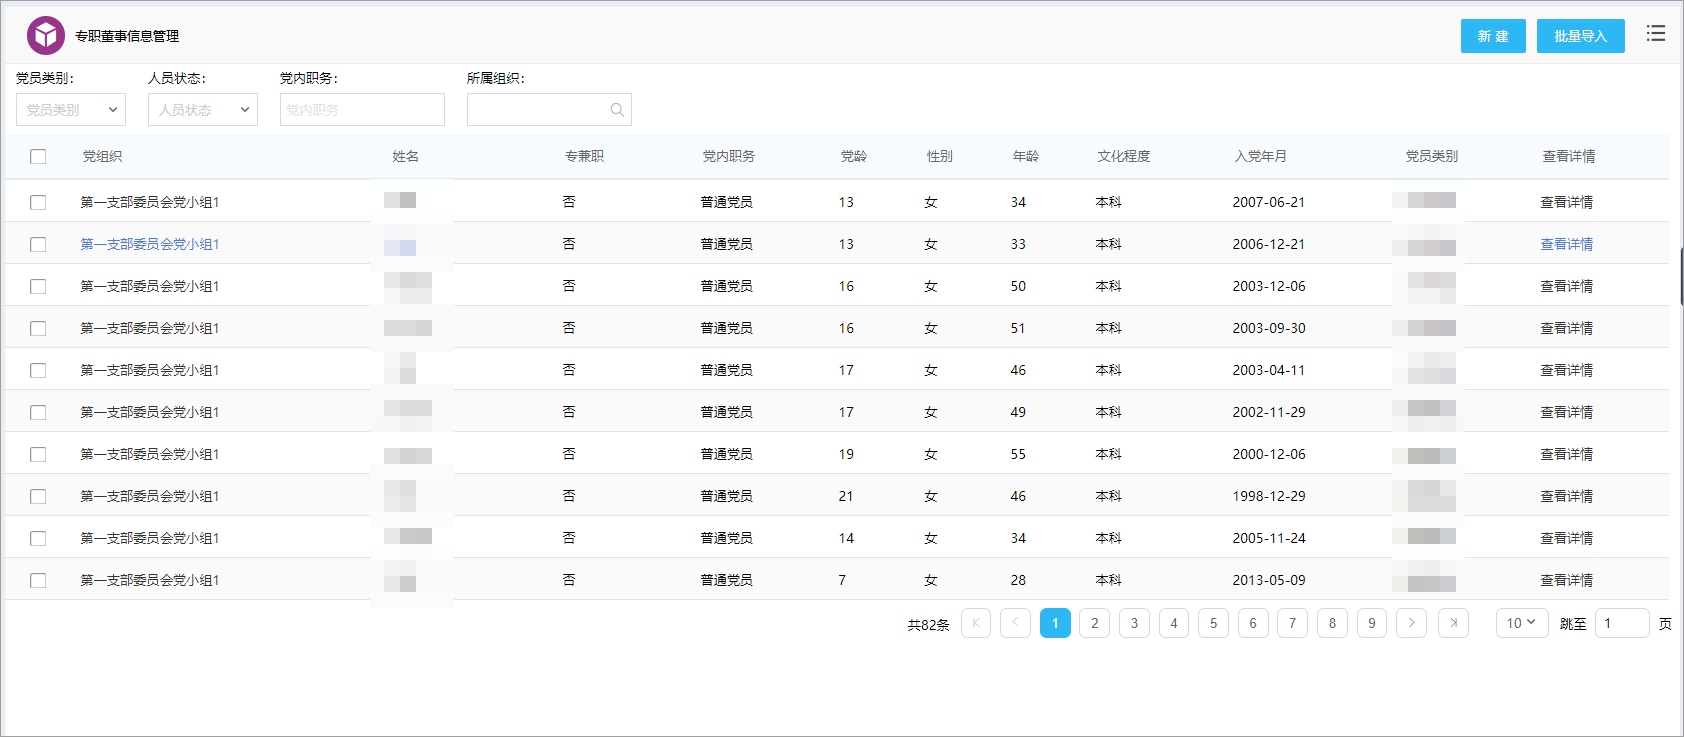Click the 性别 column header

point(940,156)
